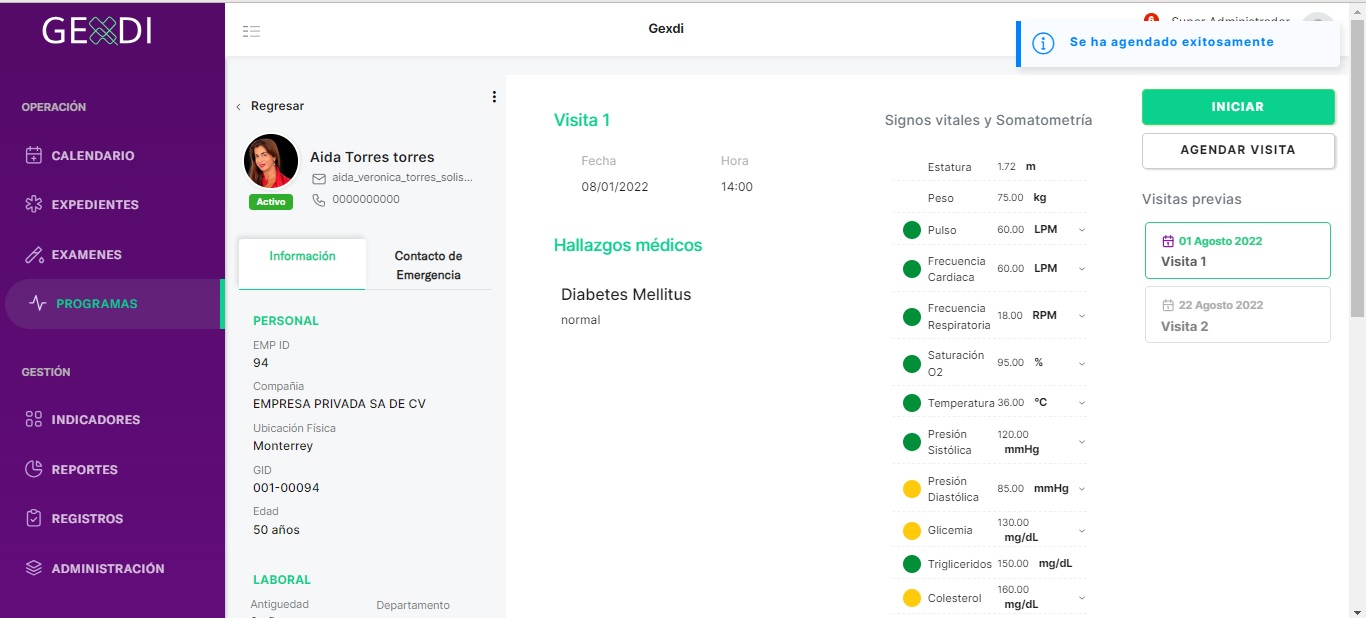
Task: Expand the Glicemia row chevron
Action: click(1081, 530)
